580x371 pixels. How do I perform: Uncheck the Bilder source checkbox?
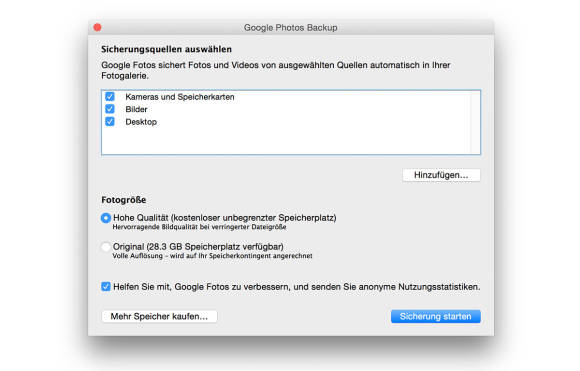(109, 109)
